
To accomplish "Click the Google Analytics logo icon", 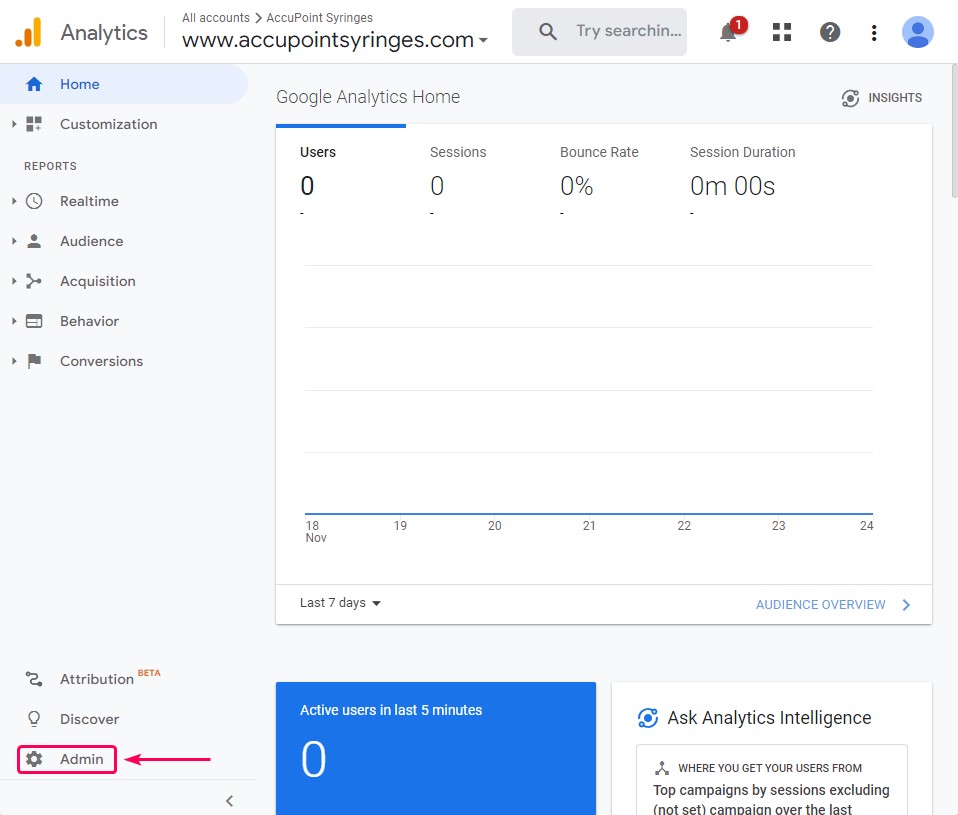I will tap(28, 32).
